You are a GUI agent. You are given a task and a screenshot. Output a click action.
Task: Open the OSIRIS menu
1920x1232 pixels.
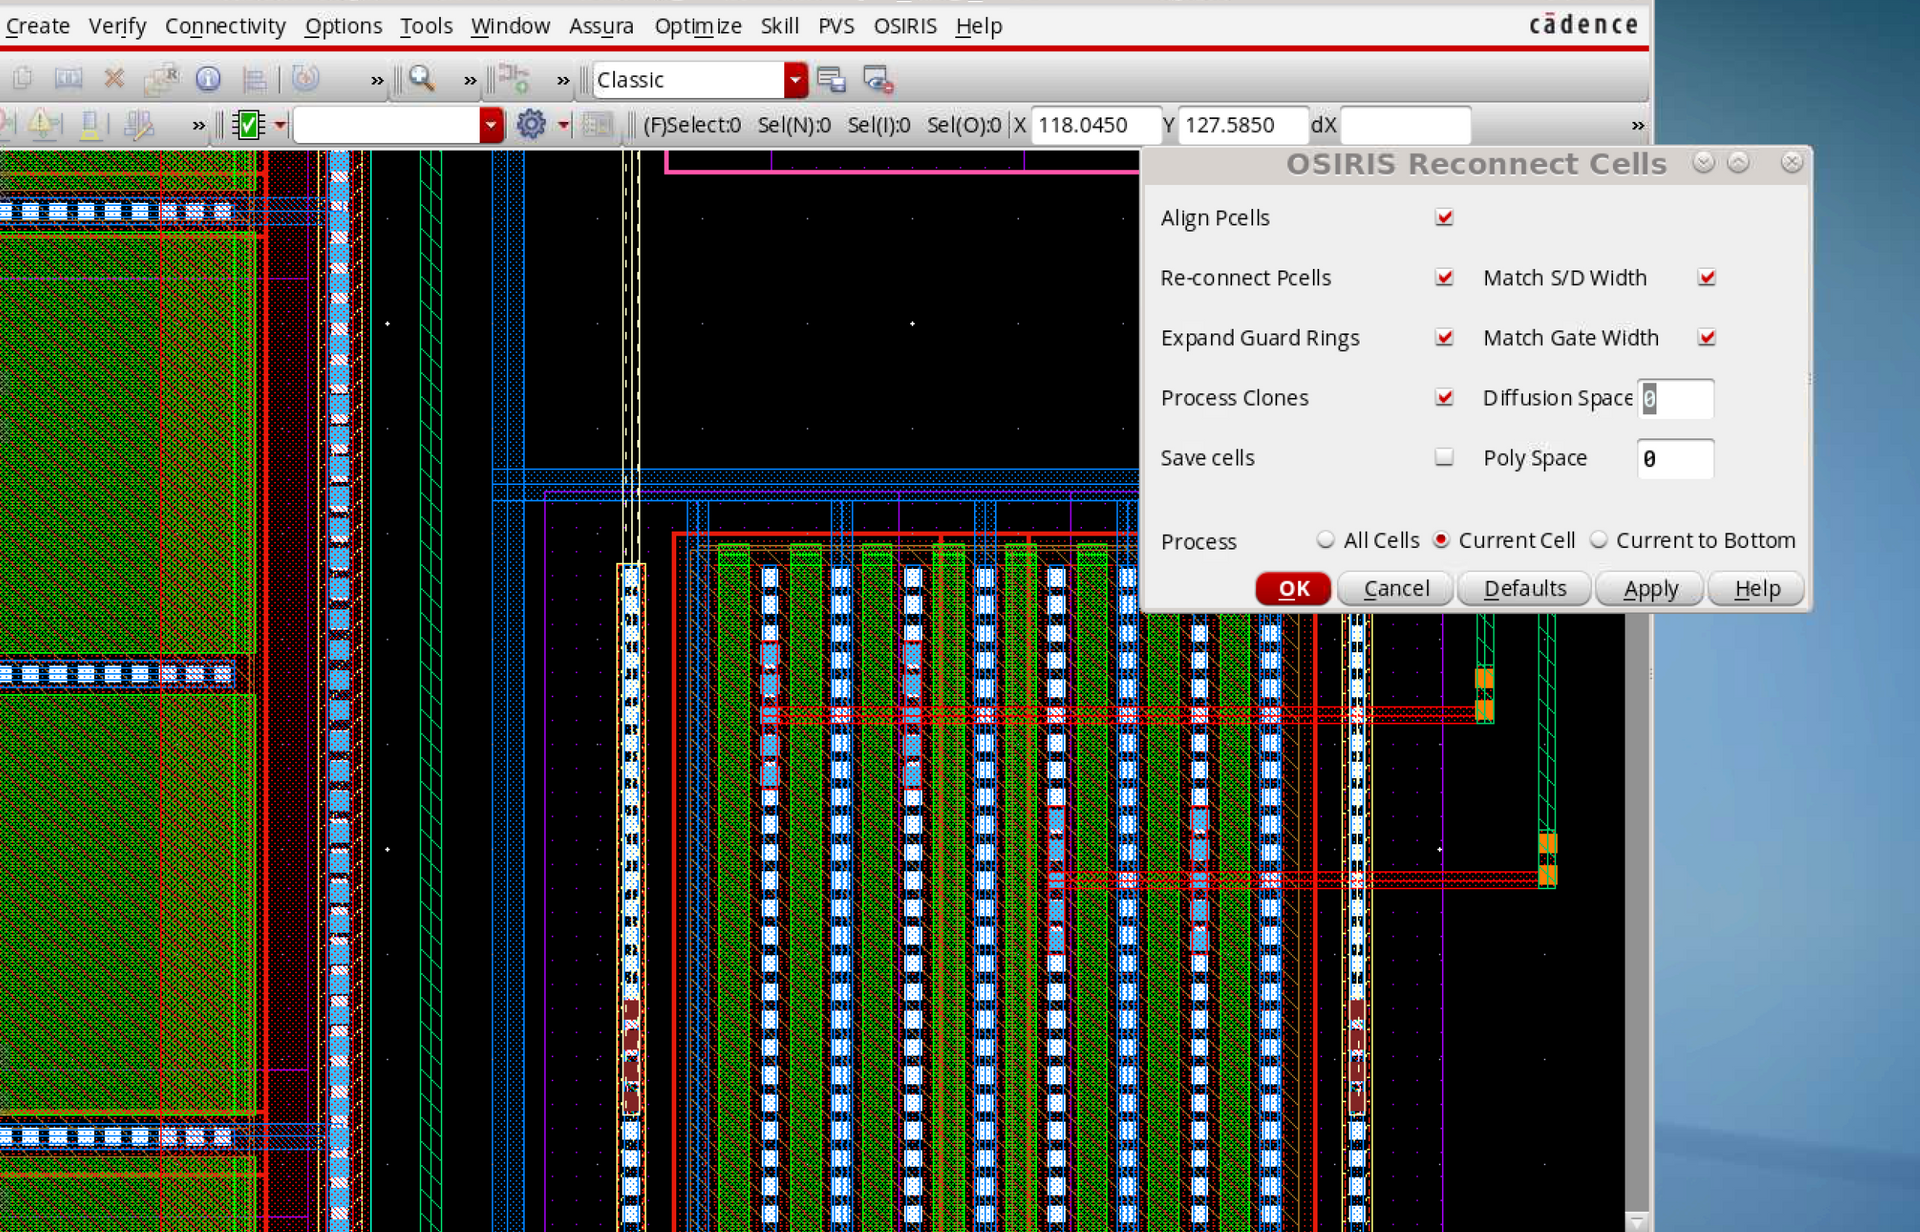tap(905, 26)
